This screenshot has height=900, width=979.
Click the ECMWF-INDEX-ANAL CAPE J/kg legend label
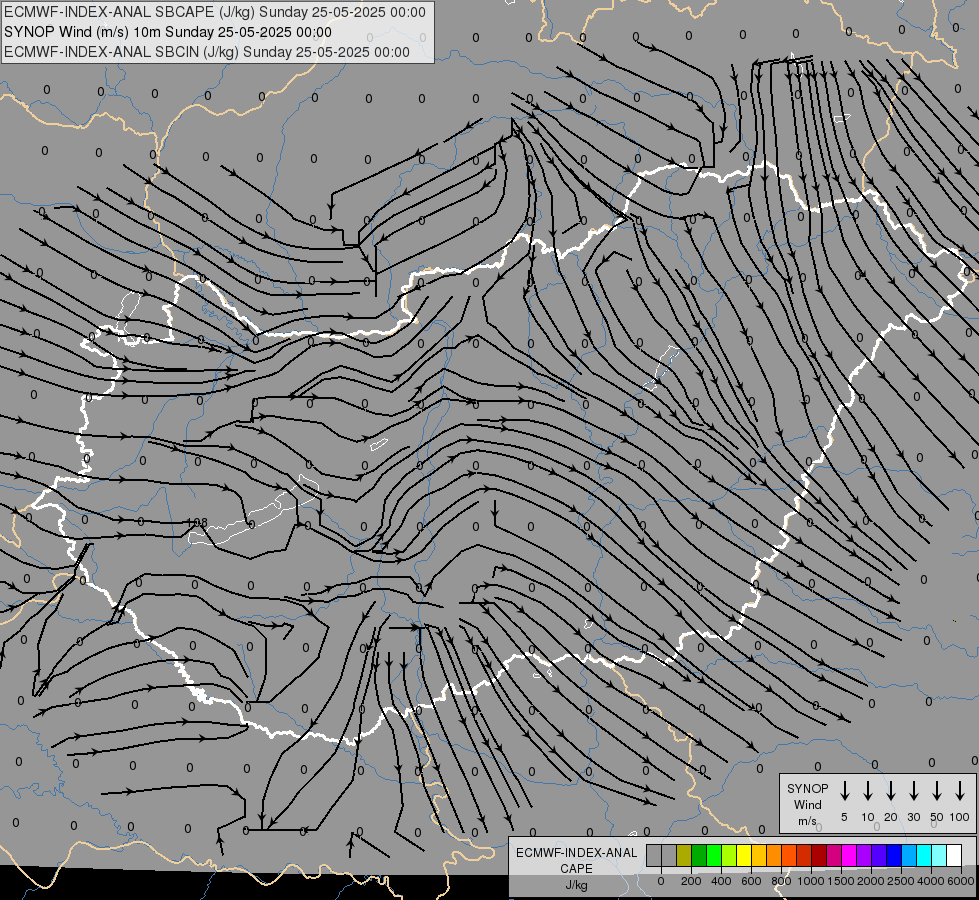point(576,868)
